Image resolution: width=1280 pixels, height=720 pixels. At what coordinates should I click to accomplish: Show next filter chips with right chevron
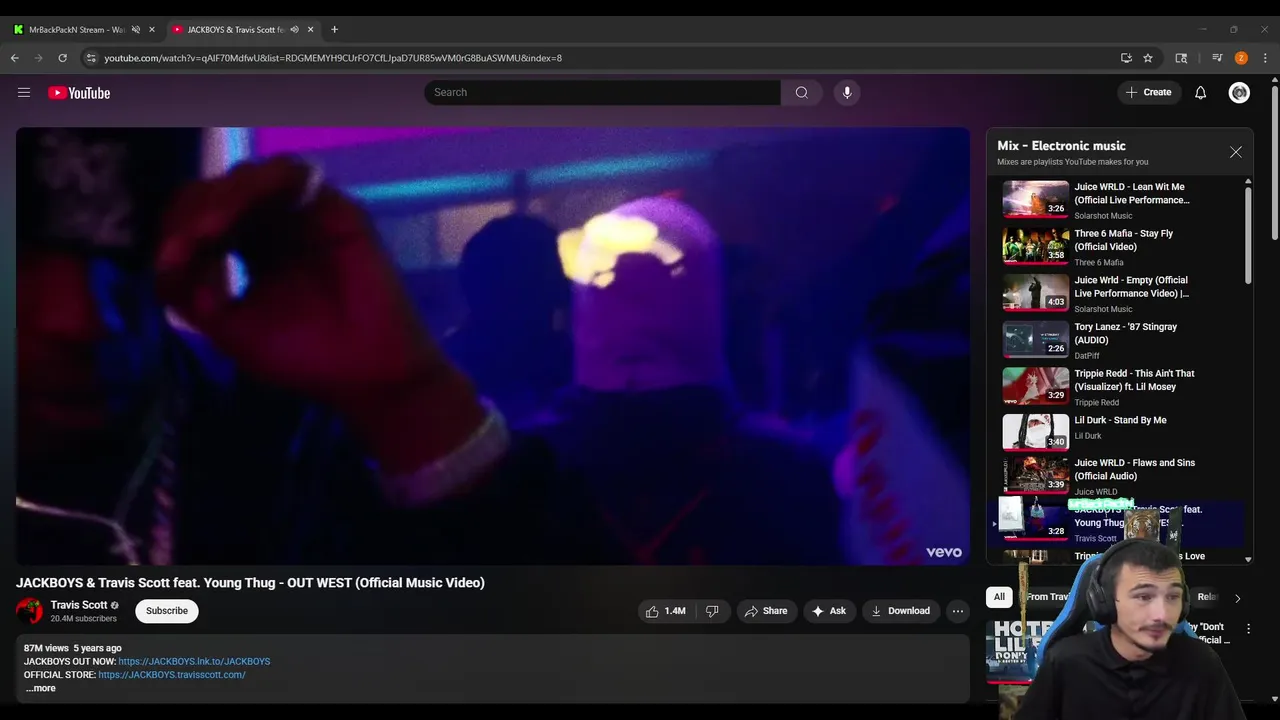click(1237, 598)
